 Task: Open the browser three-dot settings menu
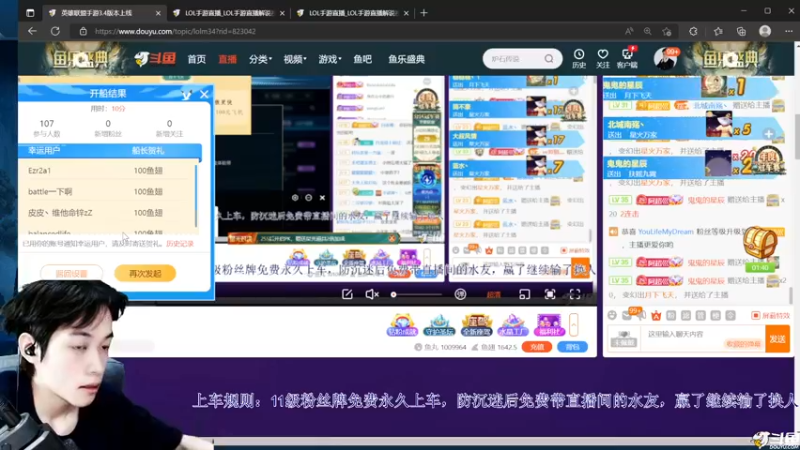point(788,31)
